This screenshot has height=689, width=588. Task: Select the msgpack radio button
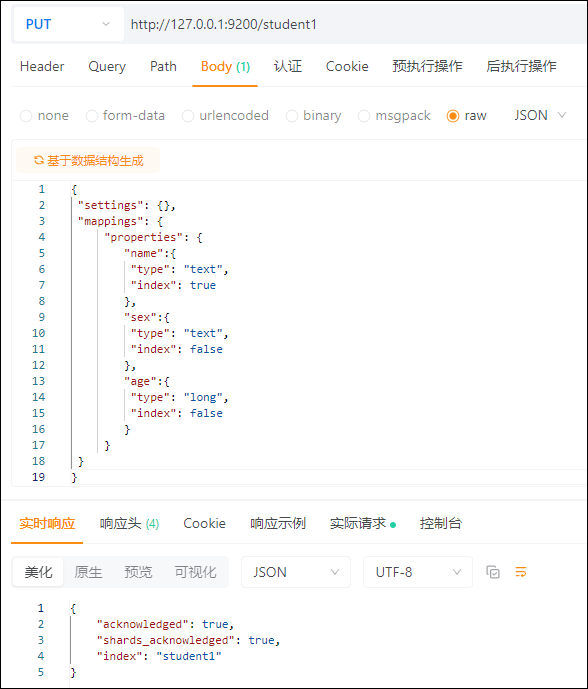coord(364,116)
